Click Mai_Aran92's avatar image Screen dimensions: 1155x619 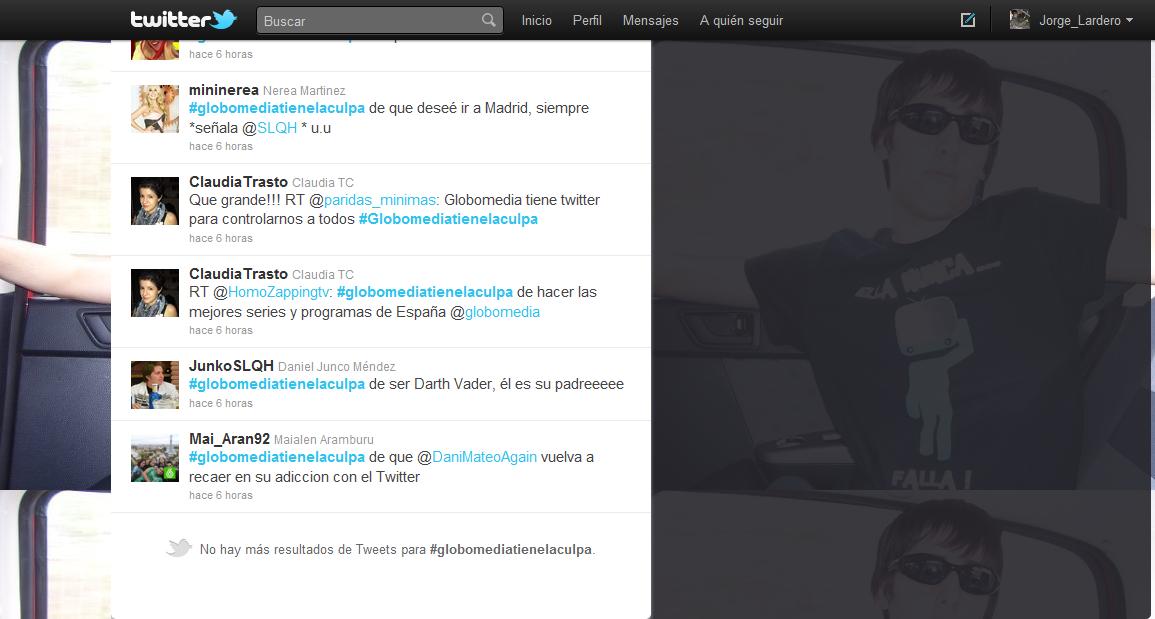coord(155,458)
